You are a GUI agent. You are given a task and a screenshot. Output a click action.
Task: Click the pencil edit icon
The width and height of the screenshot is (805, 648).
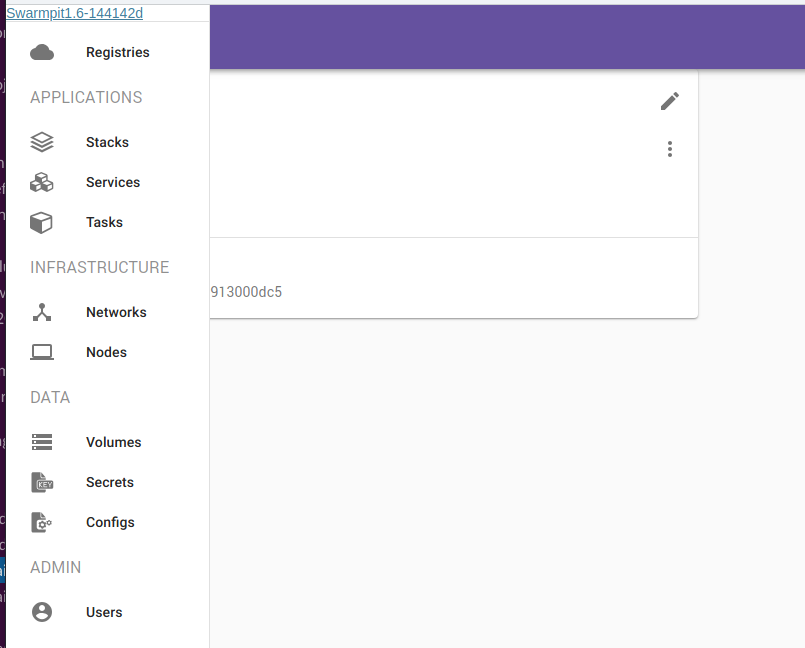click(669, 101)
